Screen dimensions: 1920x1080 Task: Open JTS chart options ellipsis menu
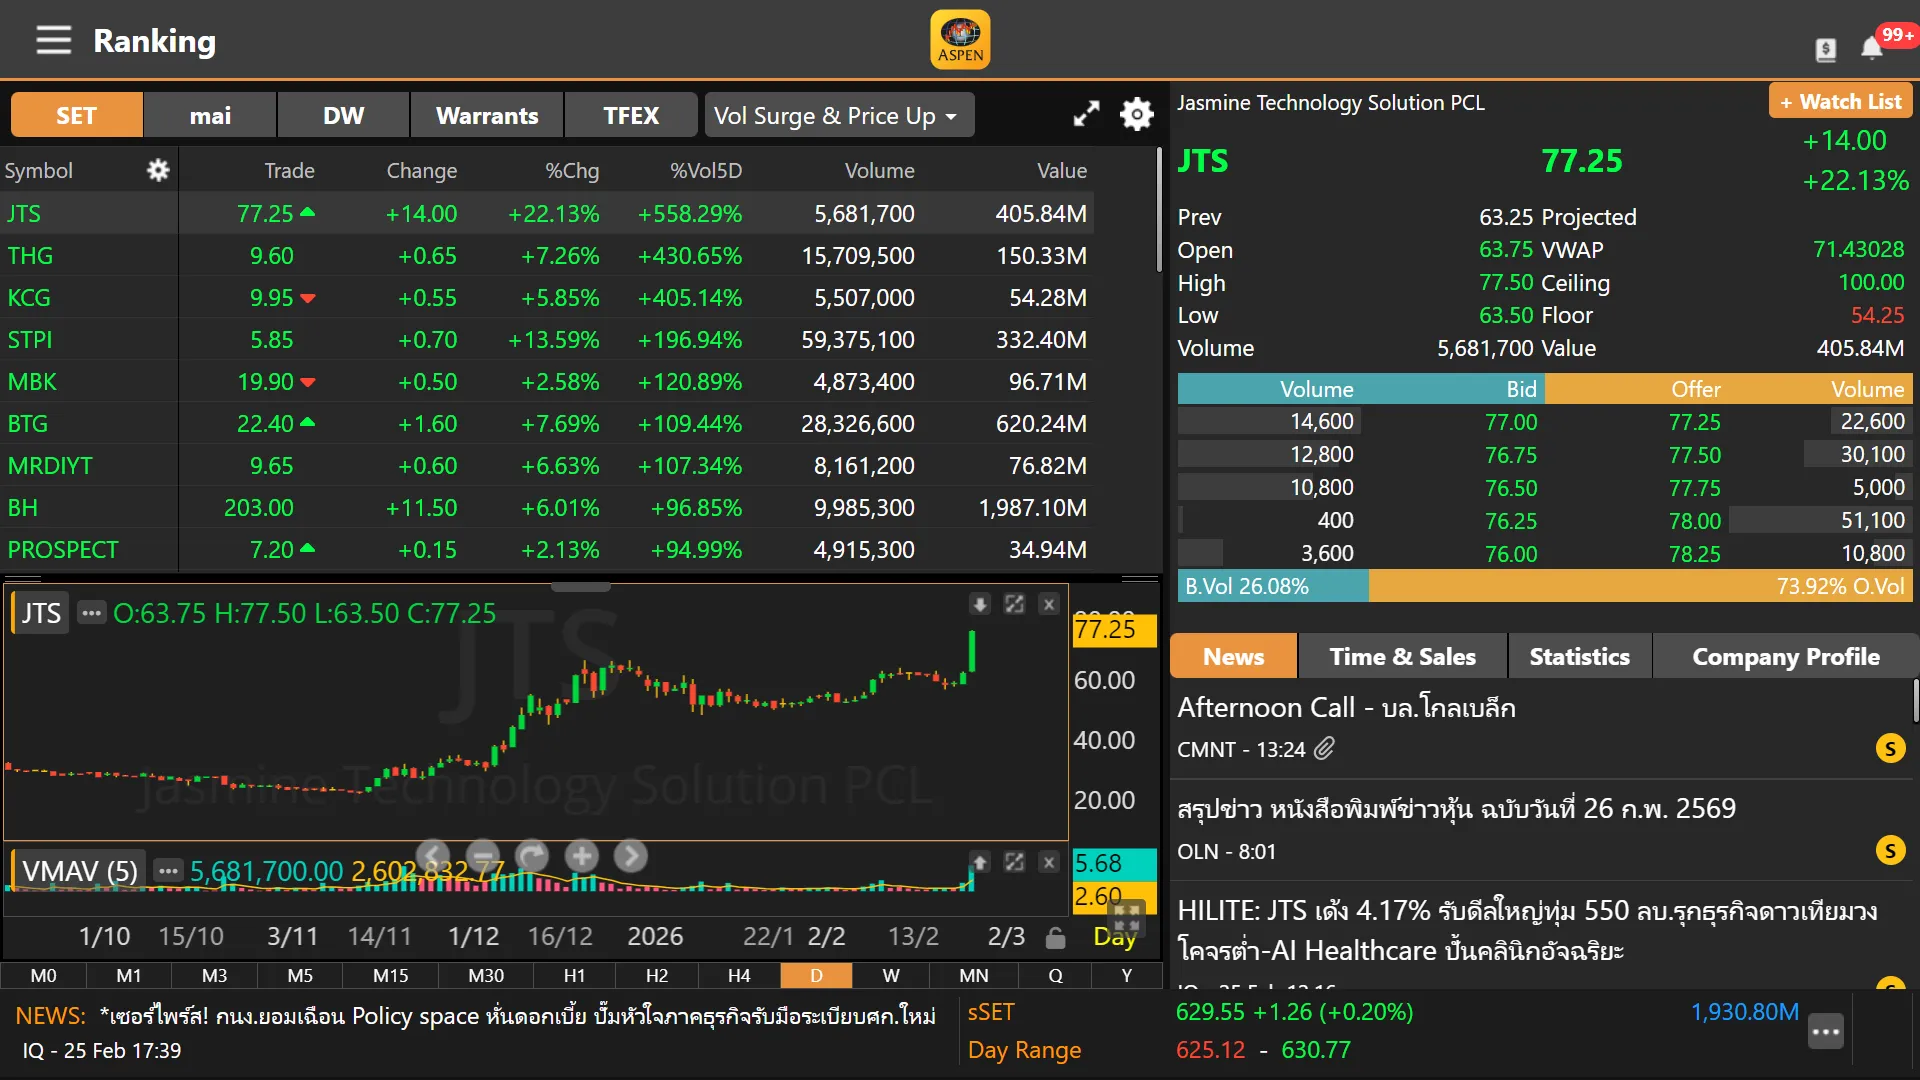pos(91,613)
